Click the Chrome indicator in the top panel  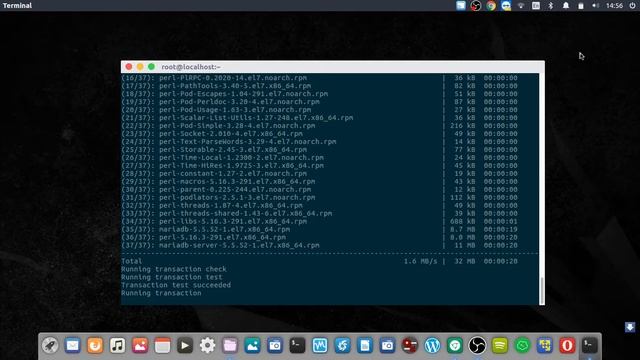[x=491, y=5]
